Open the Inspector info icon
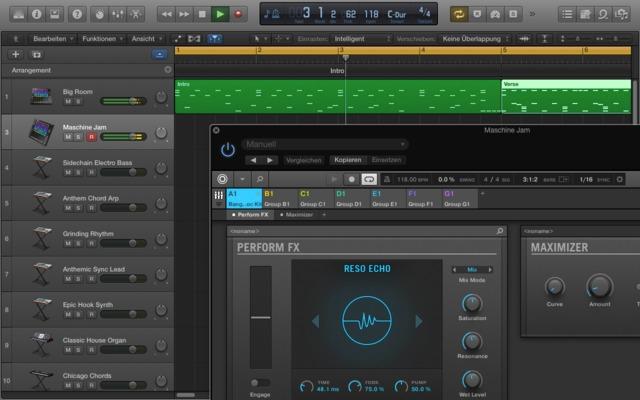 click(37, 15)
